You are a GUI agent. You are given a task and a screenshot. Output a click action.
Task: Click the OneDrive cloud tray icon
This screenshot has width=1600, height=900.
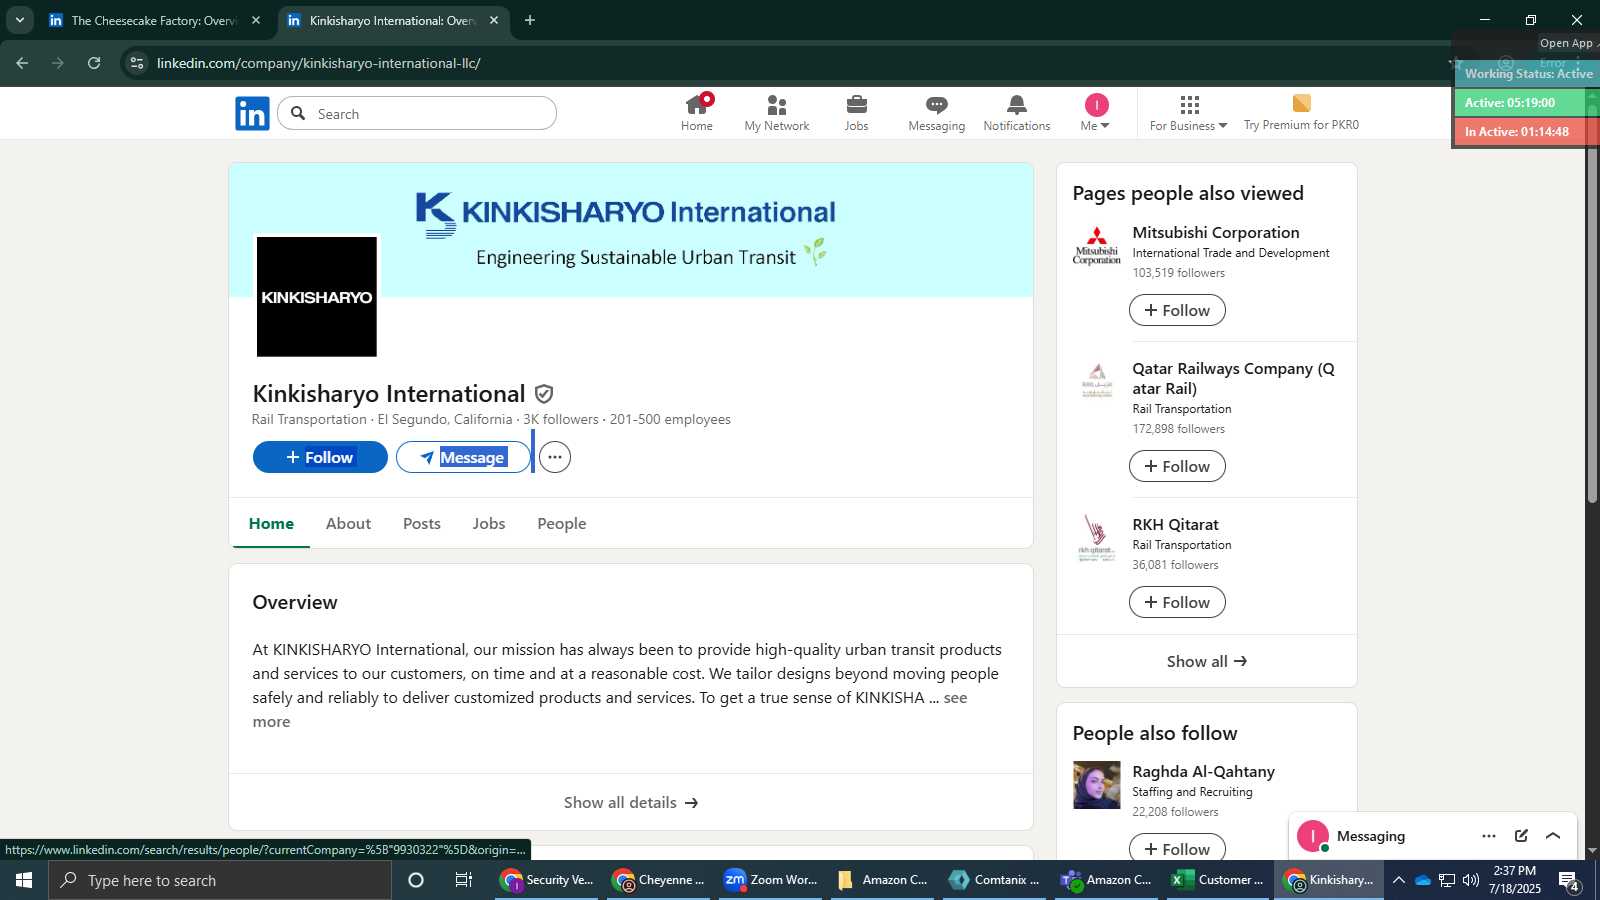(1422, 880)
